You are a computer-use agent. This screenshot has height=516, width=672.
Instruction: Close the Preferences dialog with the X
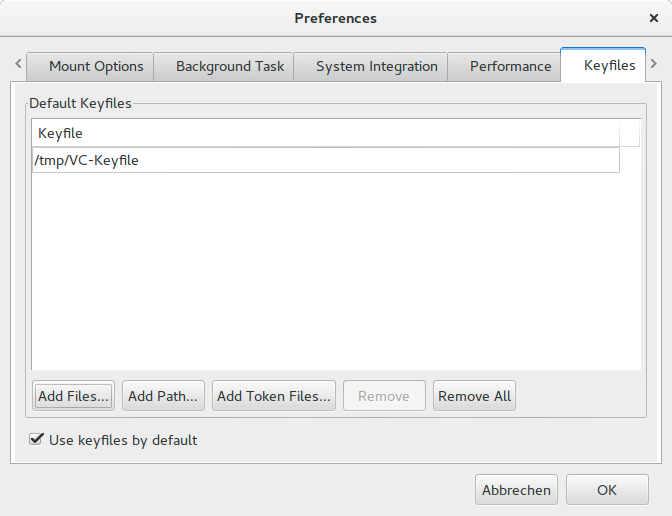point(653,18)
